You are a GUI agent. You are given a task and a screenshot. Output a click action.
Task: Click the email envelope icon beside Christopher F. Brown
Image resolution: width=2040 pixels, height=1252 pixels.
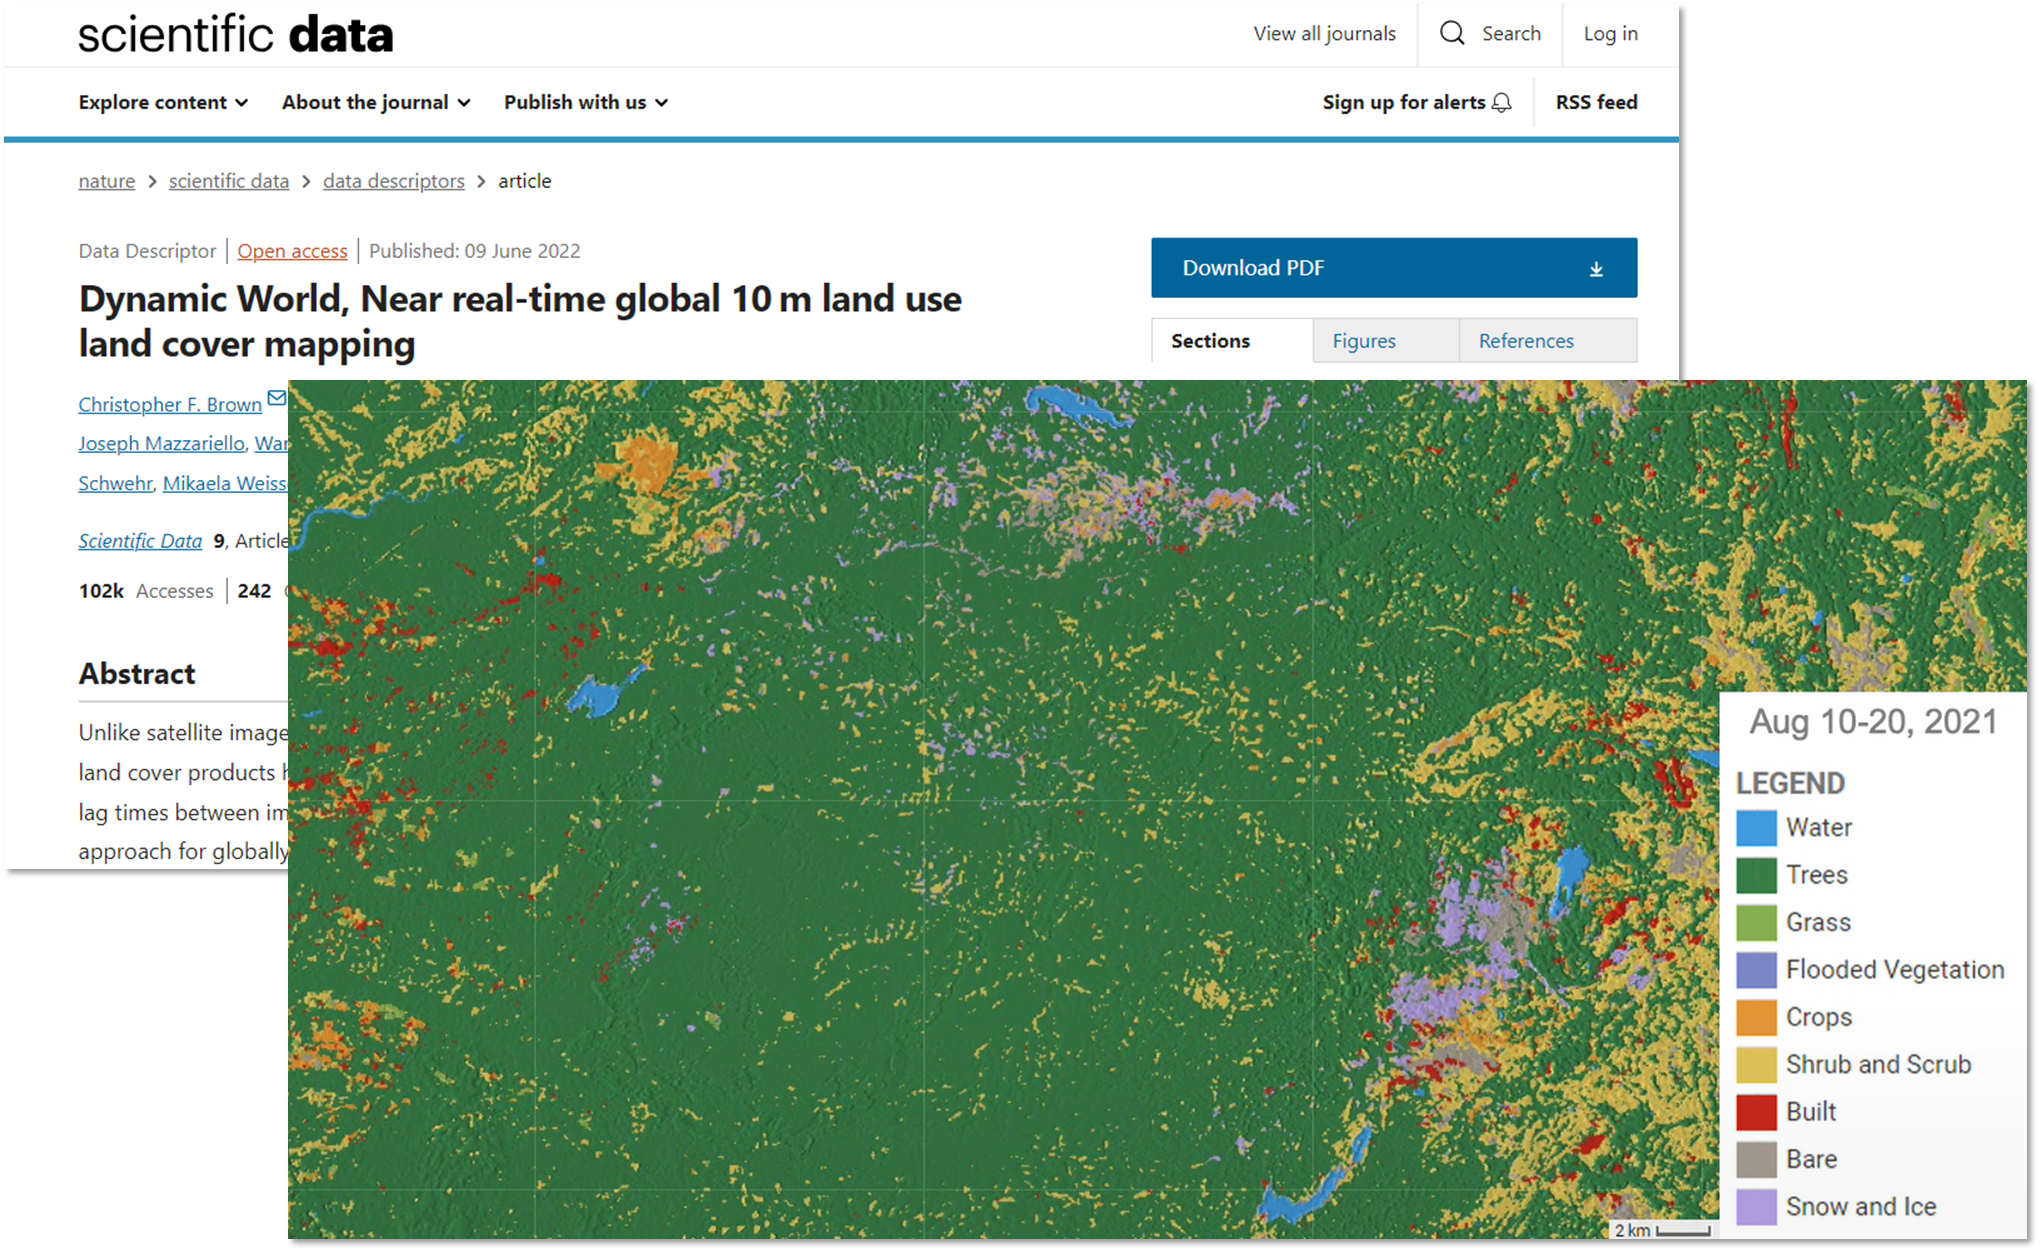(277, 398)
